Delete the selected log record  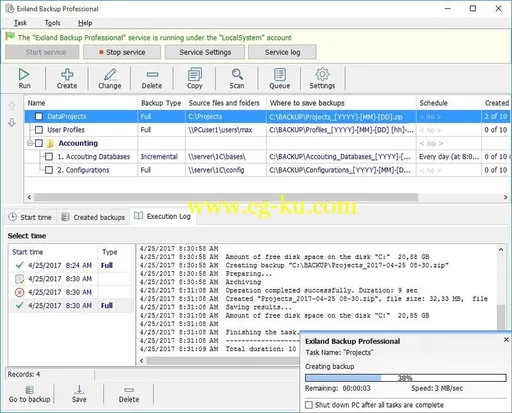tap(129, 394)
